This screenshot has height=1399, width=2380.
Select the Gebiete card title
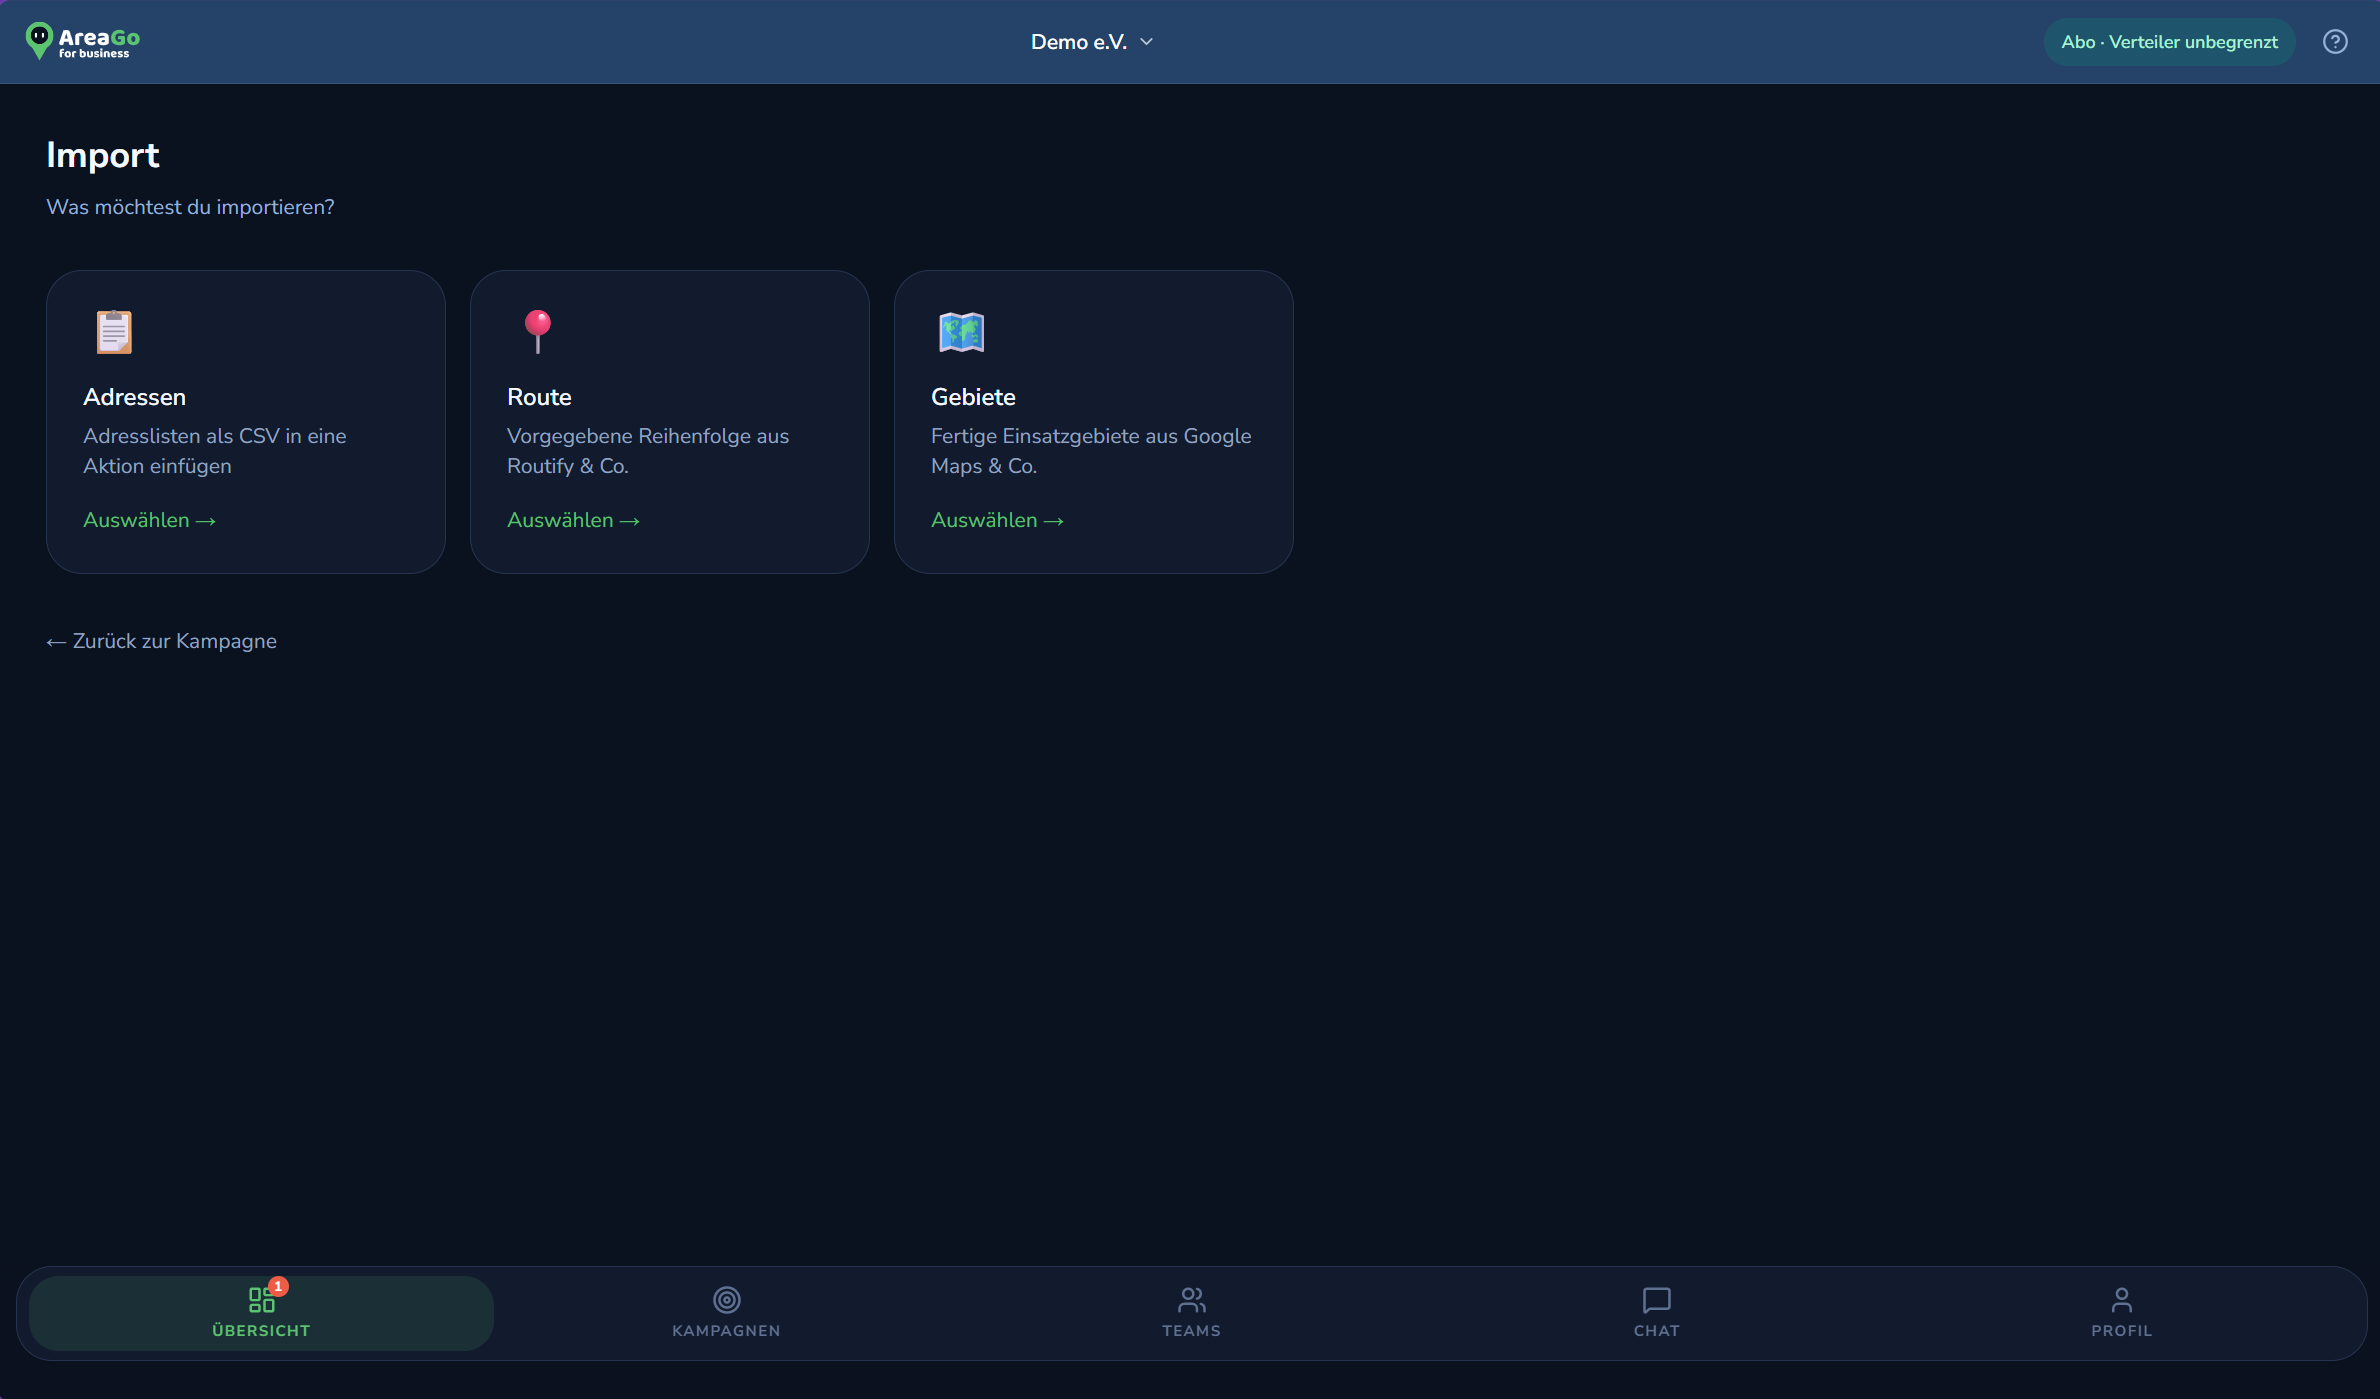(x=973, y=397)
